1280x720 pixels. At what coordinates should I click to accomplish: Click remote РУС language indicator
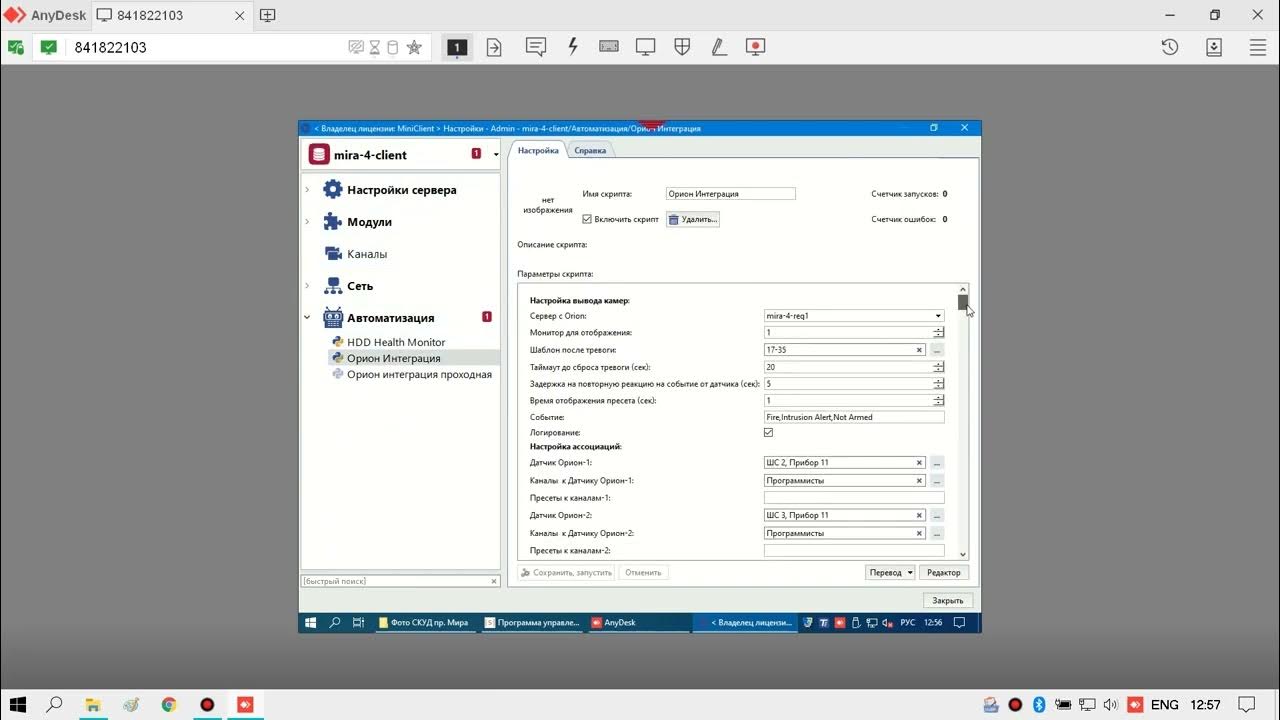(908, 622)
